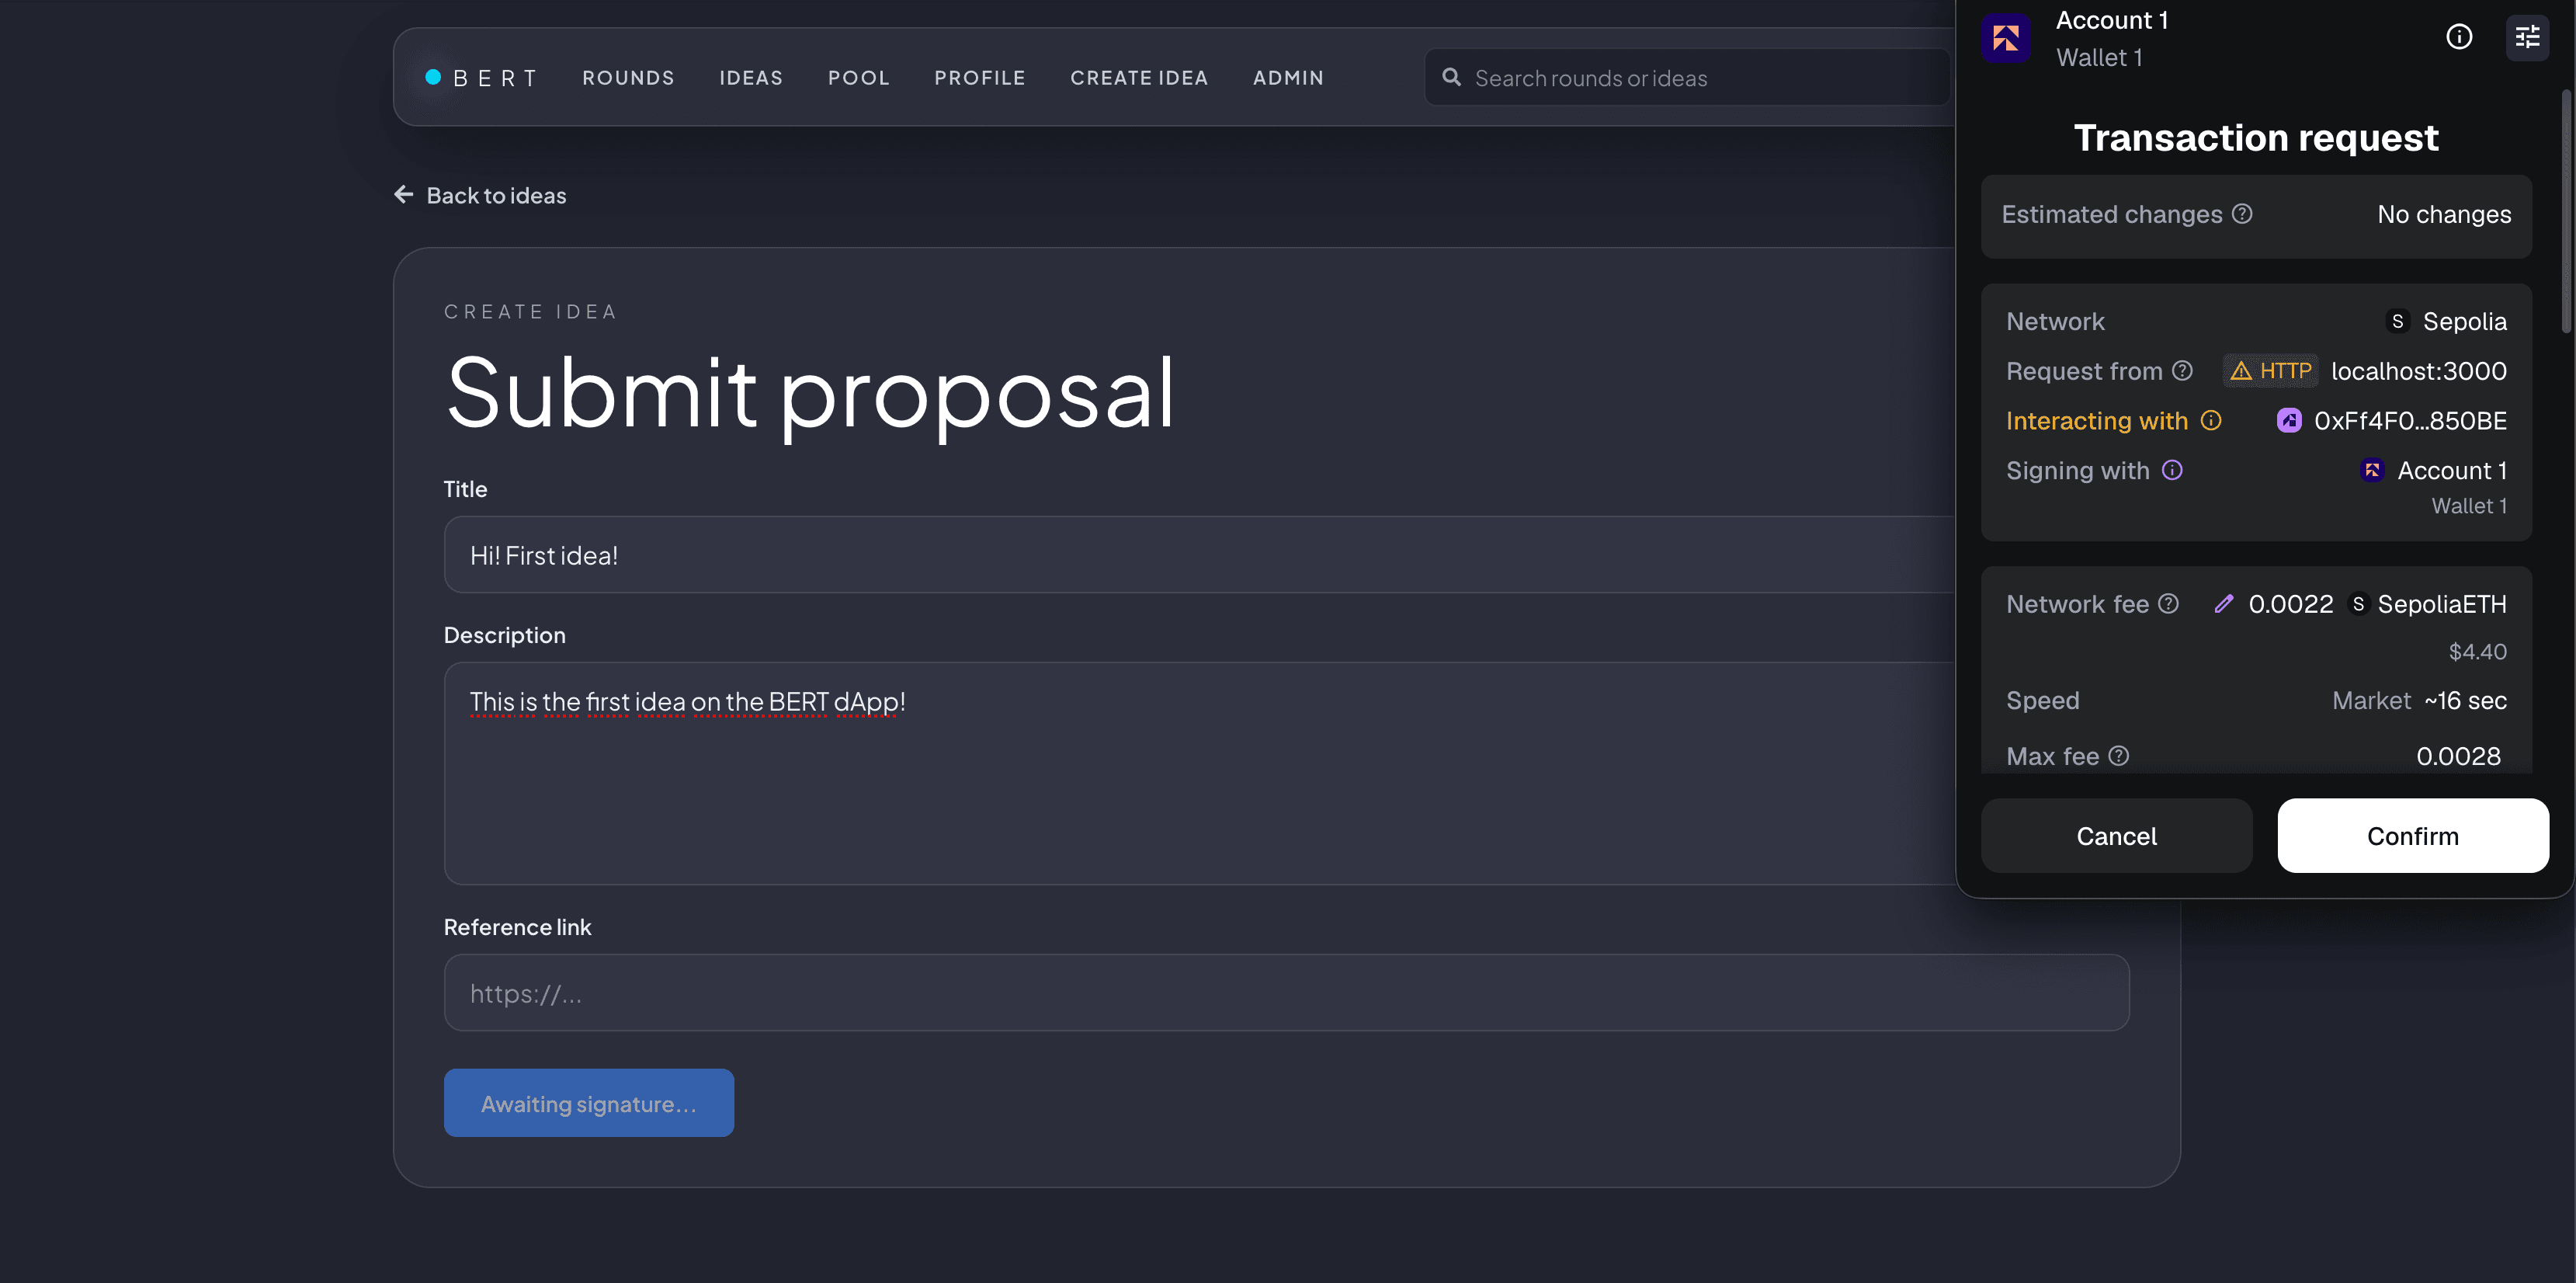Go to the Pool nav item
The width and height of the screenshot is (2576, 1283).
click(858, 78)
